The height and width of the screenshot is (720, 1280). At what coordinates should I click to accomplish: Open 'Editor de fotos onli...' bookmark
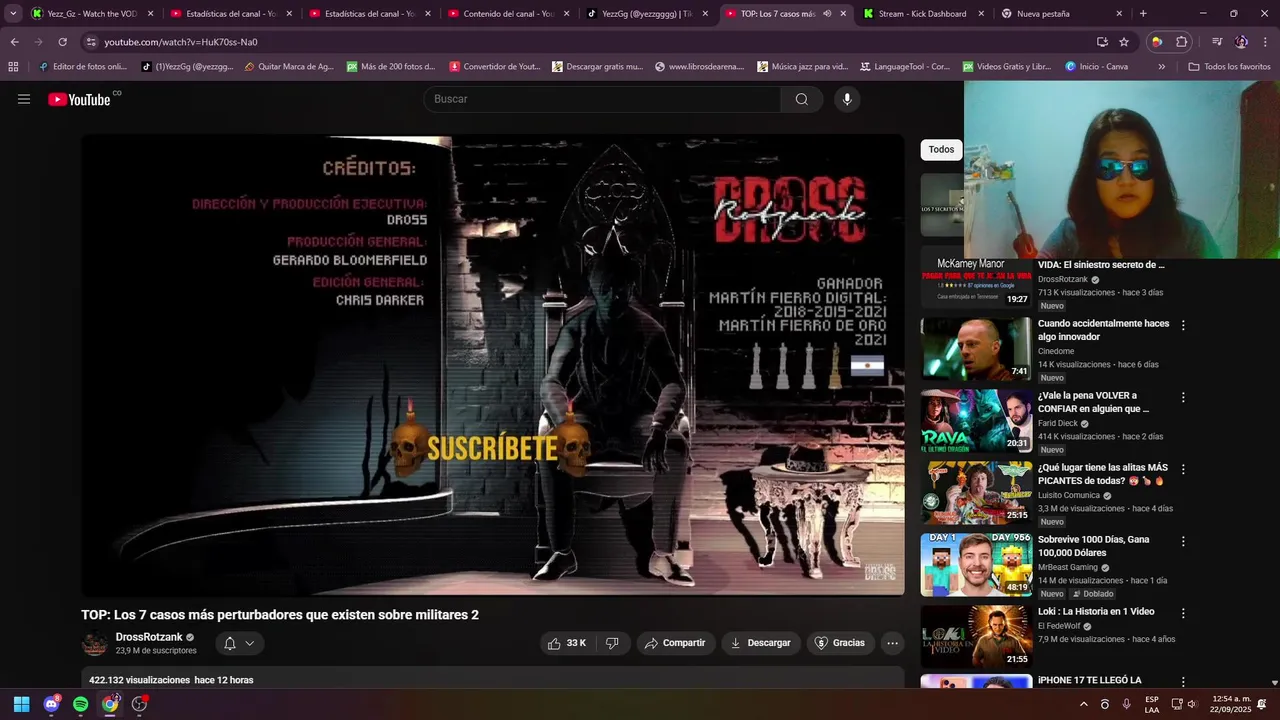pos(82,67)
